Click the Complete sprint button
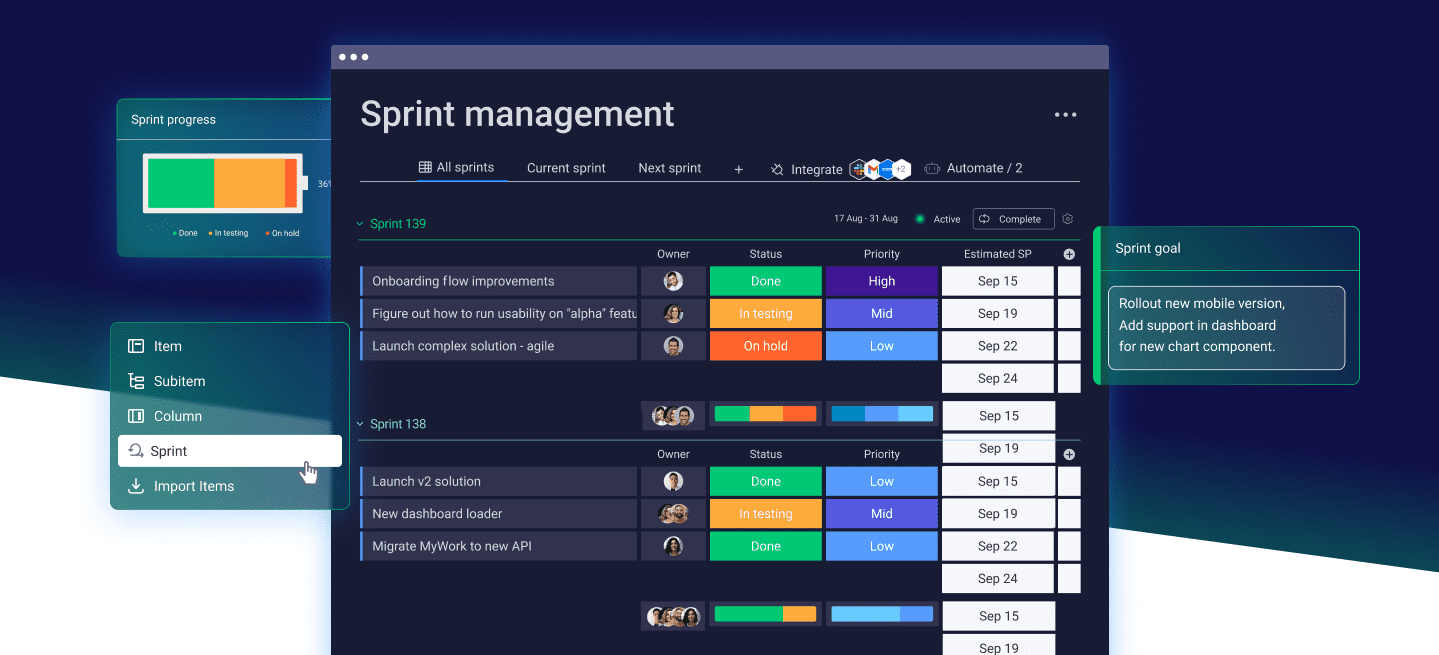1439x655 pixels. [1013, 219]
